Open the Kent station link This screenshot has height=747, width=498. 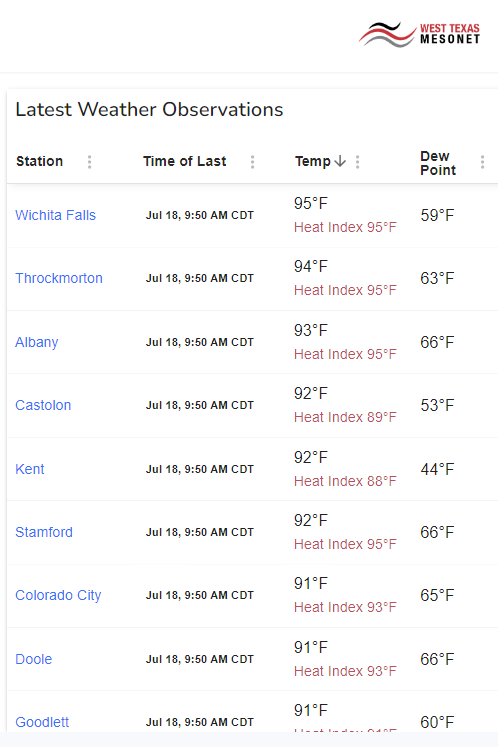point(30,469)
